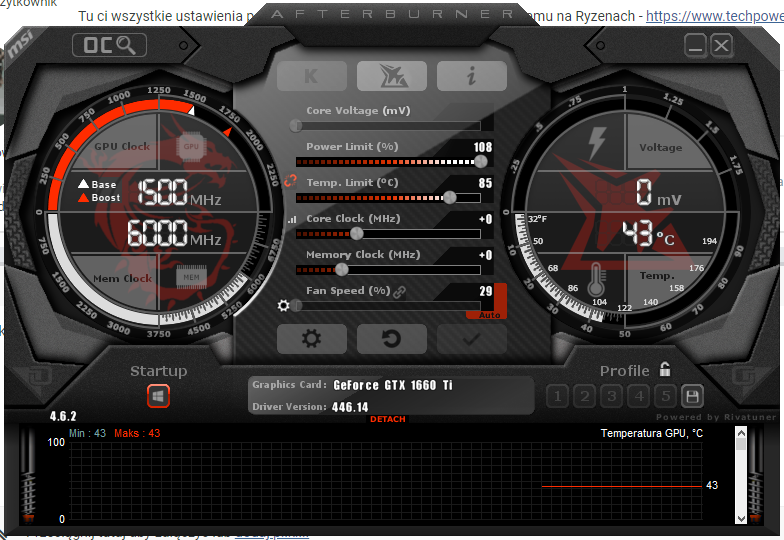This screenshot has height=540, width=784.
Task: Save the current profile using floppy icon
Action: point(691,396)
